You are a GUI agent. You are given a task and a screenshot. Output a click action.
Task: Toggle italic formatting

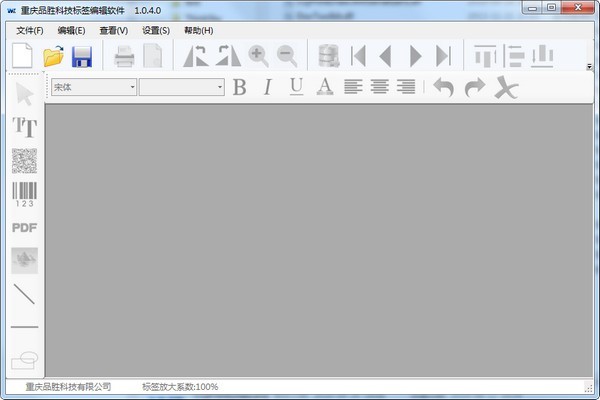pos(267,87)
